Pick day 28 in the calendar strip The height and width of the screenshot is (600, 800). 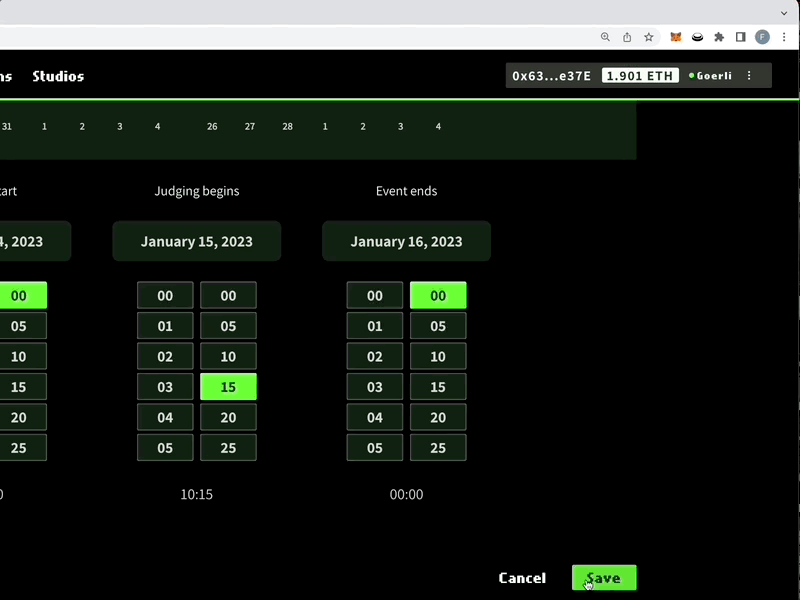287,127
